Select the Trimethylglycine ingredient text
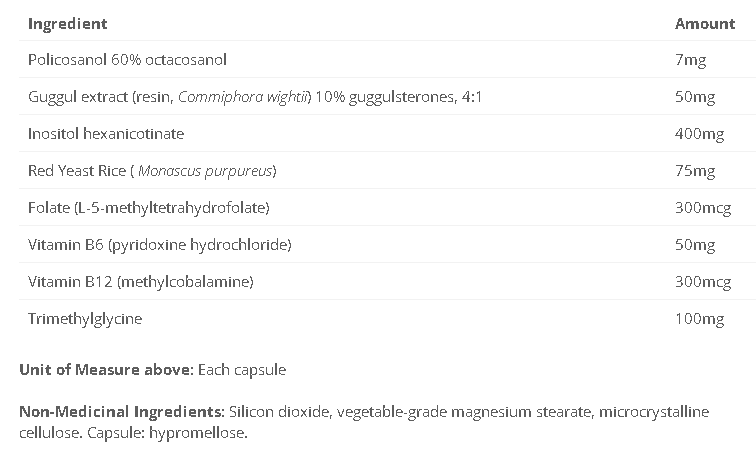Viewport: 756px width, 457px height. click(85, 319)
